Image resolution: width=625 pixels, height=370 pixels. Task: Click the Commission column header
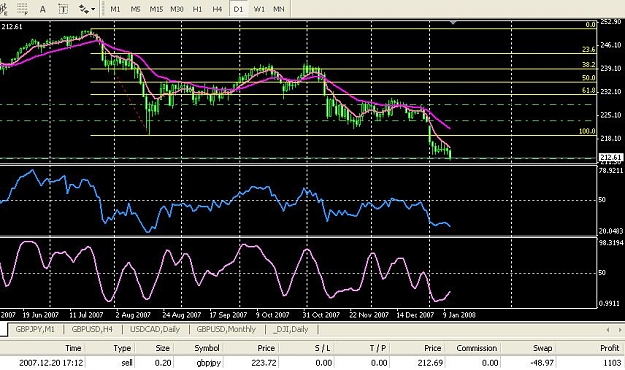click(476, 348)
